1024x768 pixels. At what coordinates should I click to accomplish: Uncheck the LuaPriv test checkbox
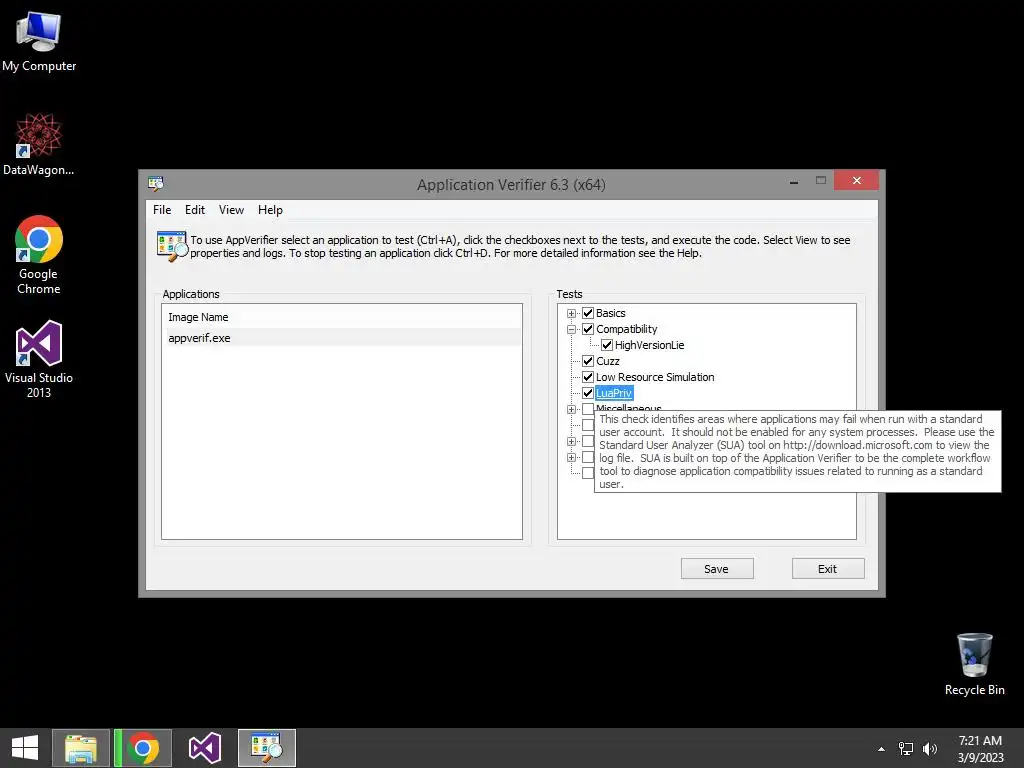coord(588,393)
